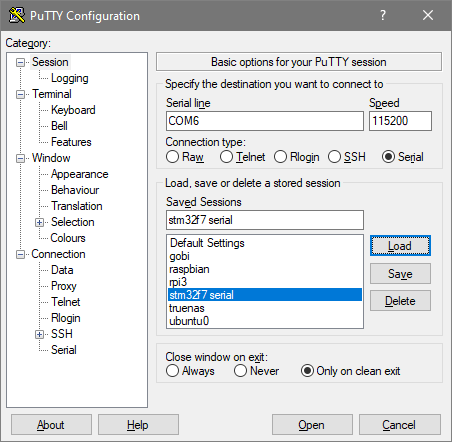
Task: Select Raw connection type radio
Action: coord(172,157)
